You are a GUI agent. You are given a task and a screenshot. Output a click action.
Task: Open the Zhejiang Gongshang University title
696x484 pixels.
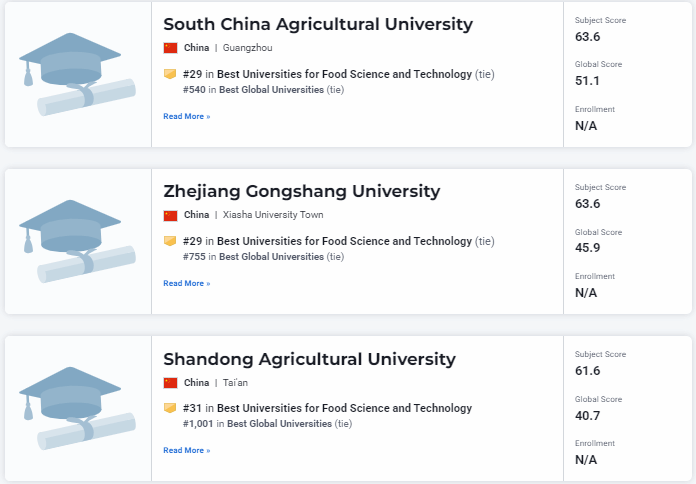301,191
